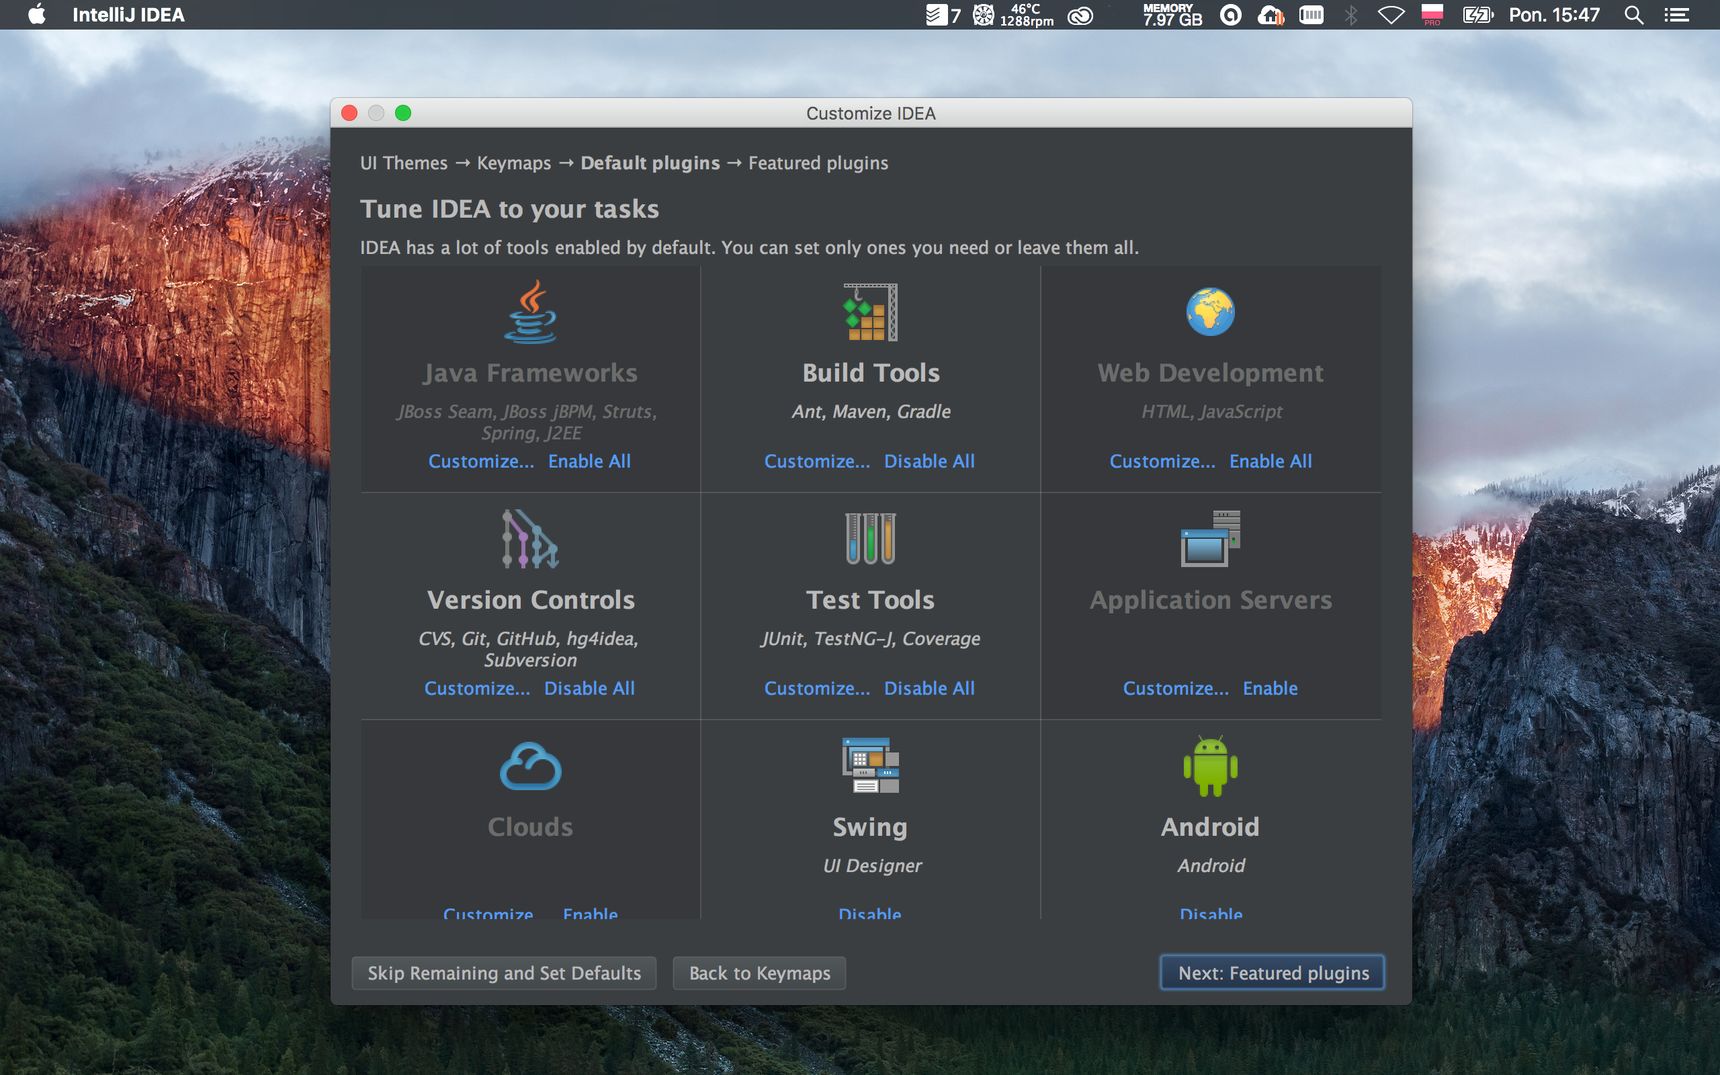Open Notification Center list icon
The width and height of the screenshot is (1720, 1075).
pyautogui.click(x=1676, y=15)
